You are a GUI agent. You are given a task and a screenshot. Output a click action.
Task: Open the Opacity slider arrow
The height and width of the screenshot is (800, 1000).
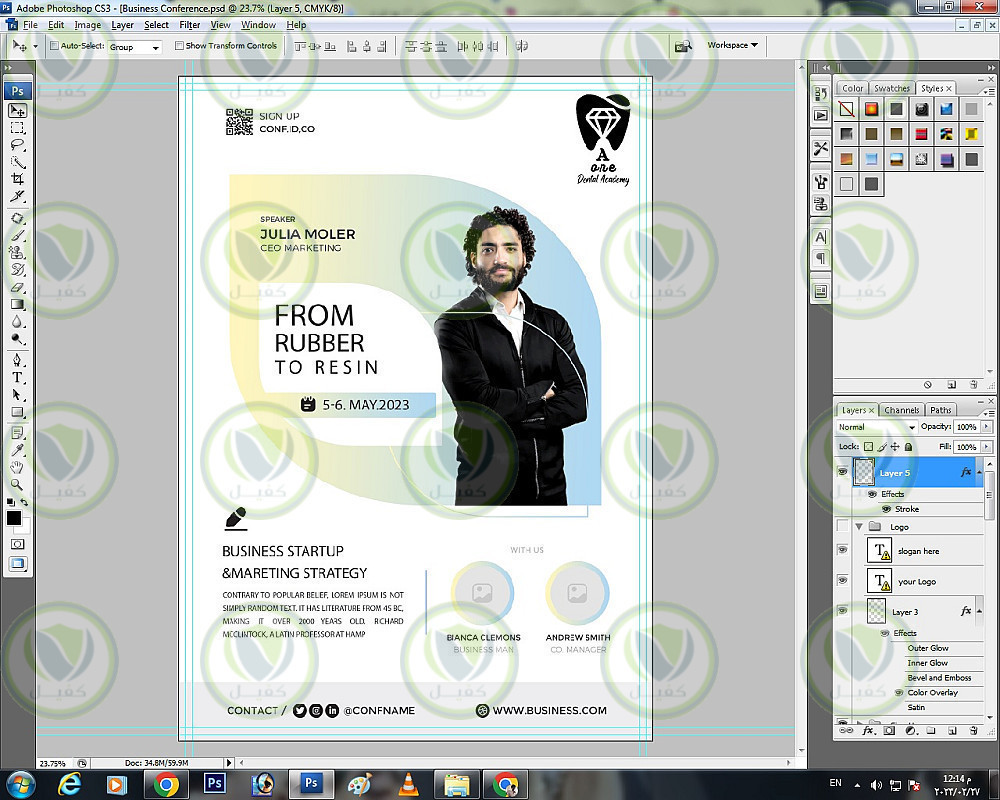[x=987, y=427]
